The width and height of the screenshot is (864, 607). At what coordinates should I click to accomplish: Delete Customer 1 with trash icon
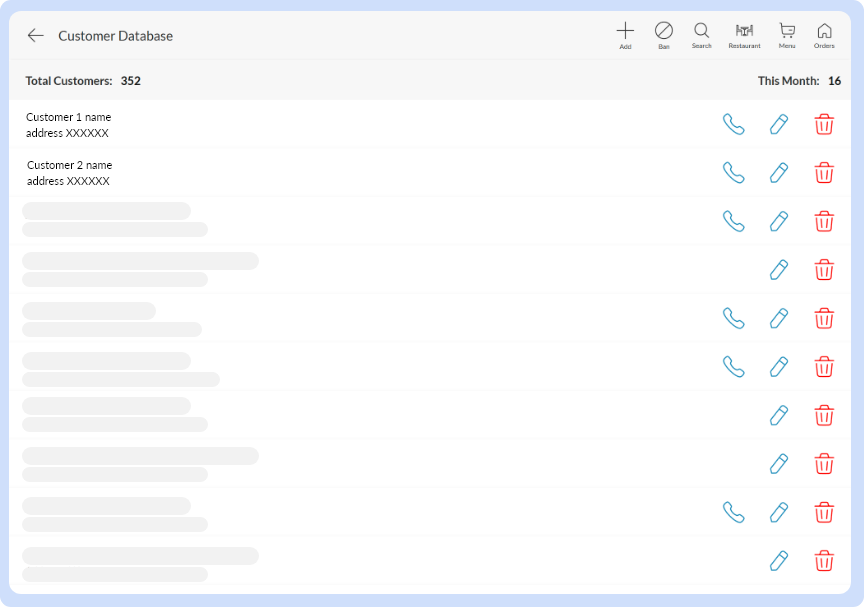[x=824, y=124]
